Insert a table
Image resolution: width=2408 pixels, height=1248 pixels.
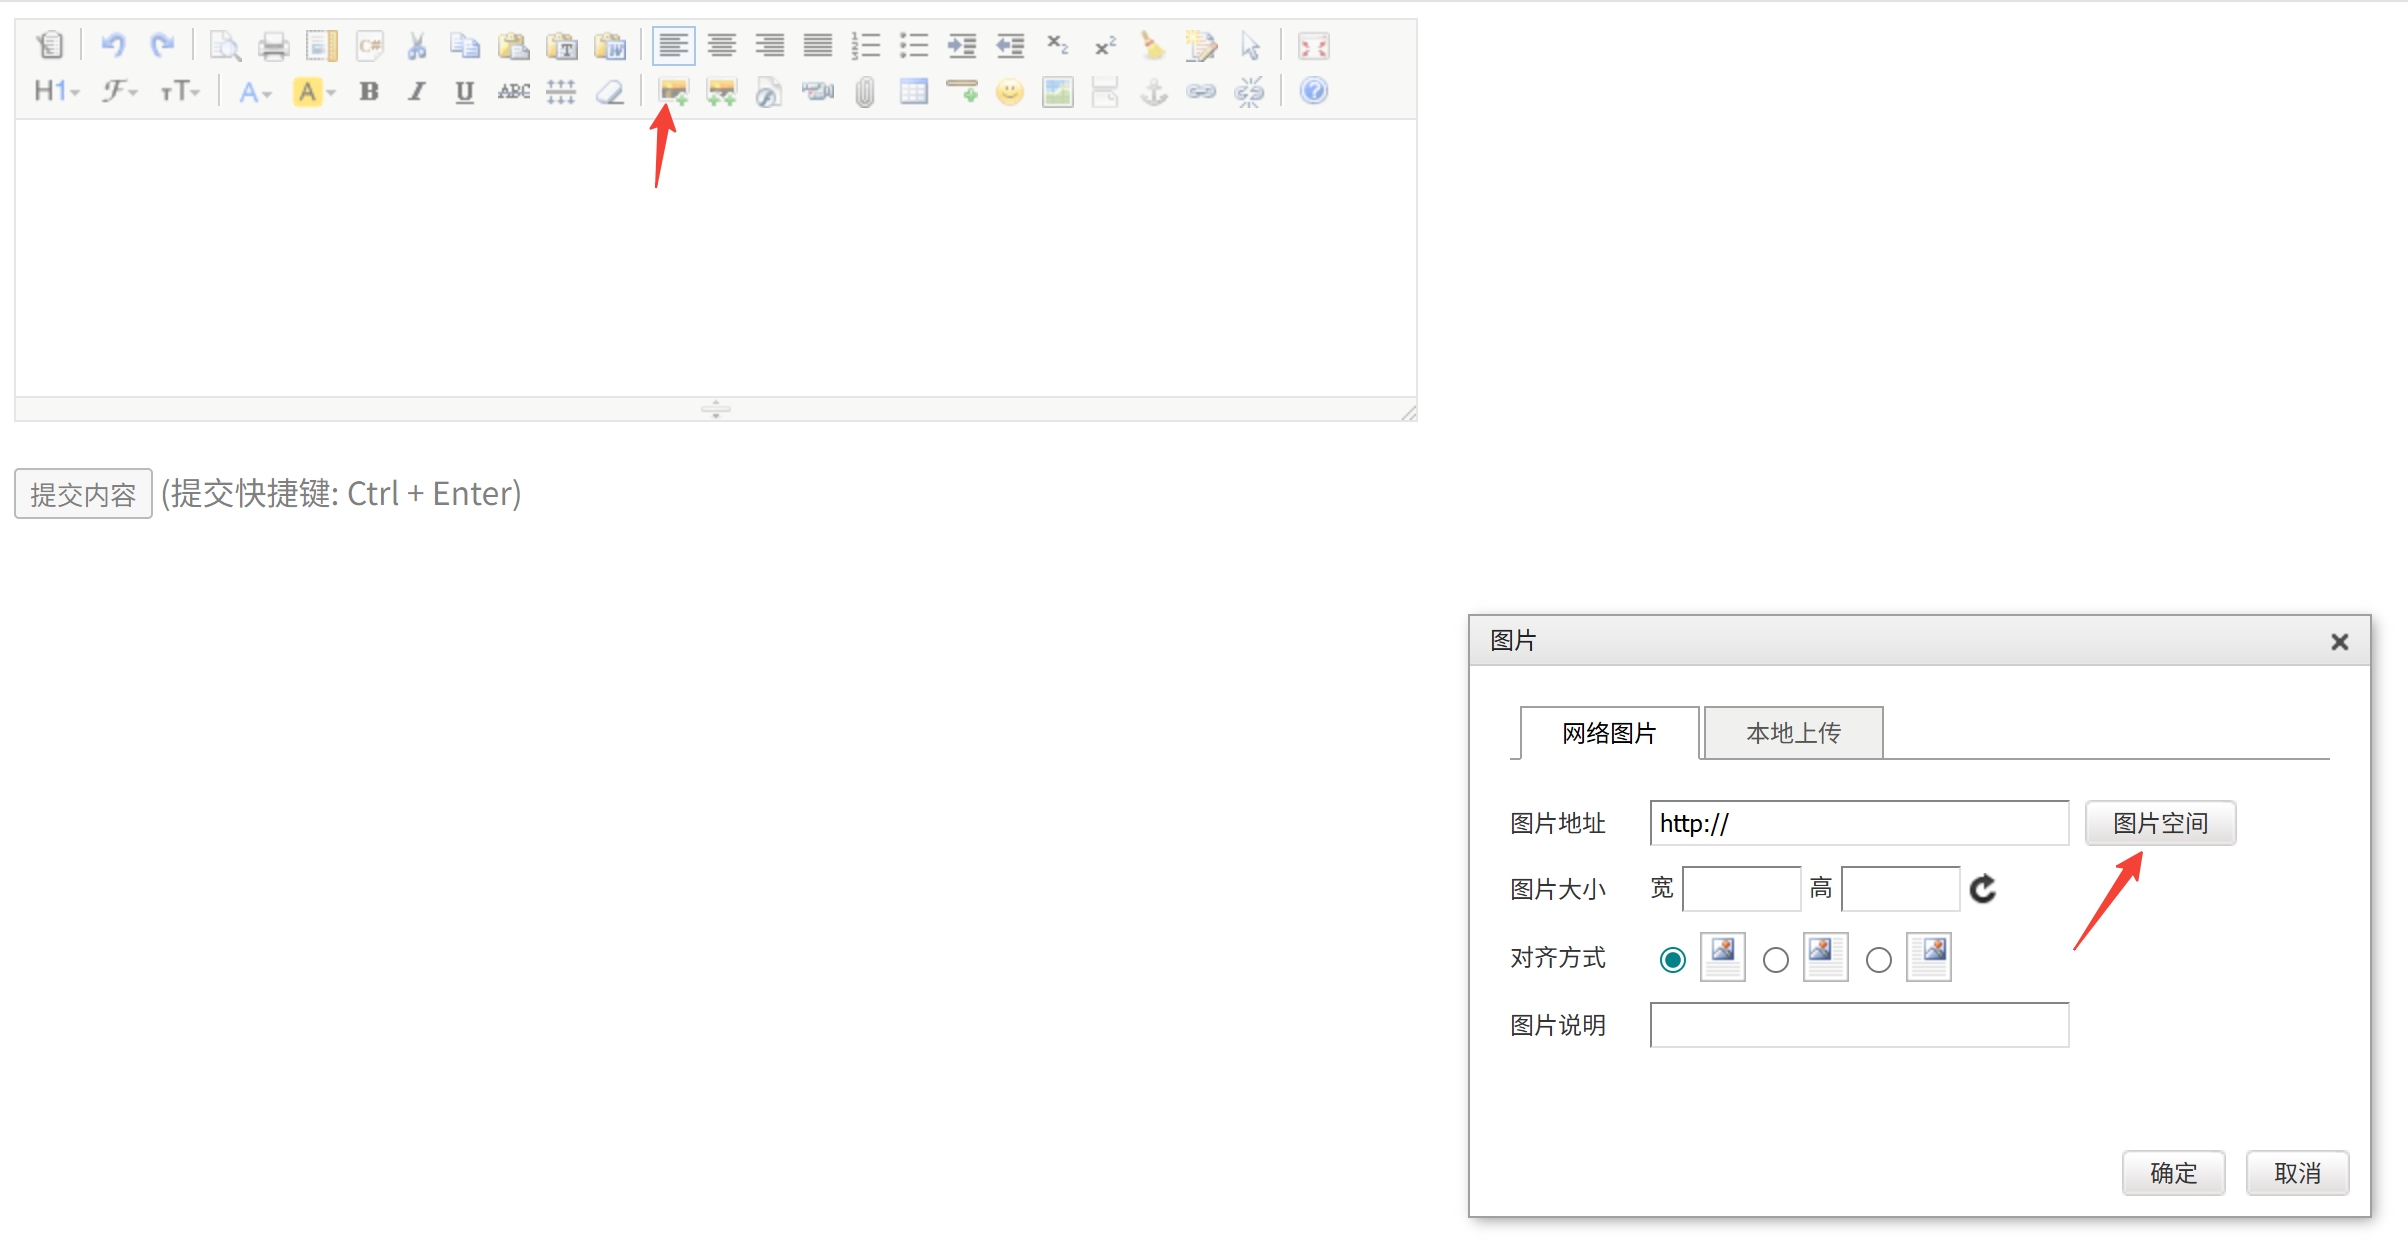tap(914, 92)
